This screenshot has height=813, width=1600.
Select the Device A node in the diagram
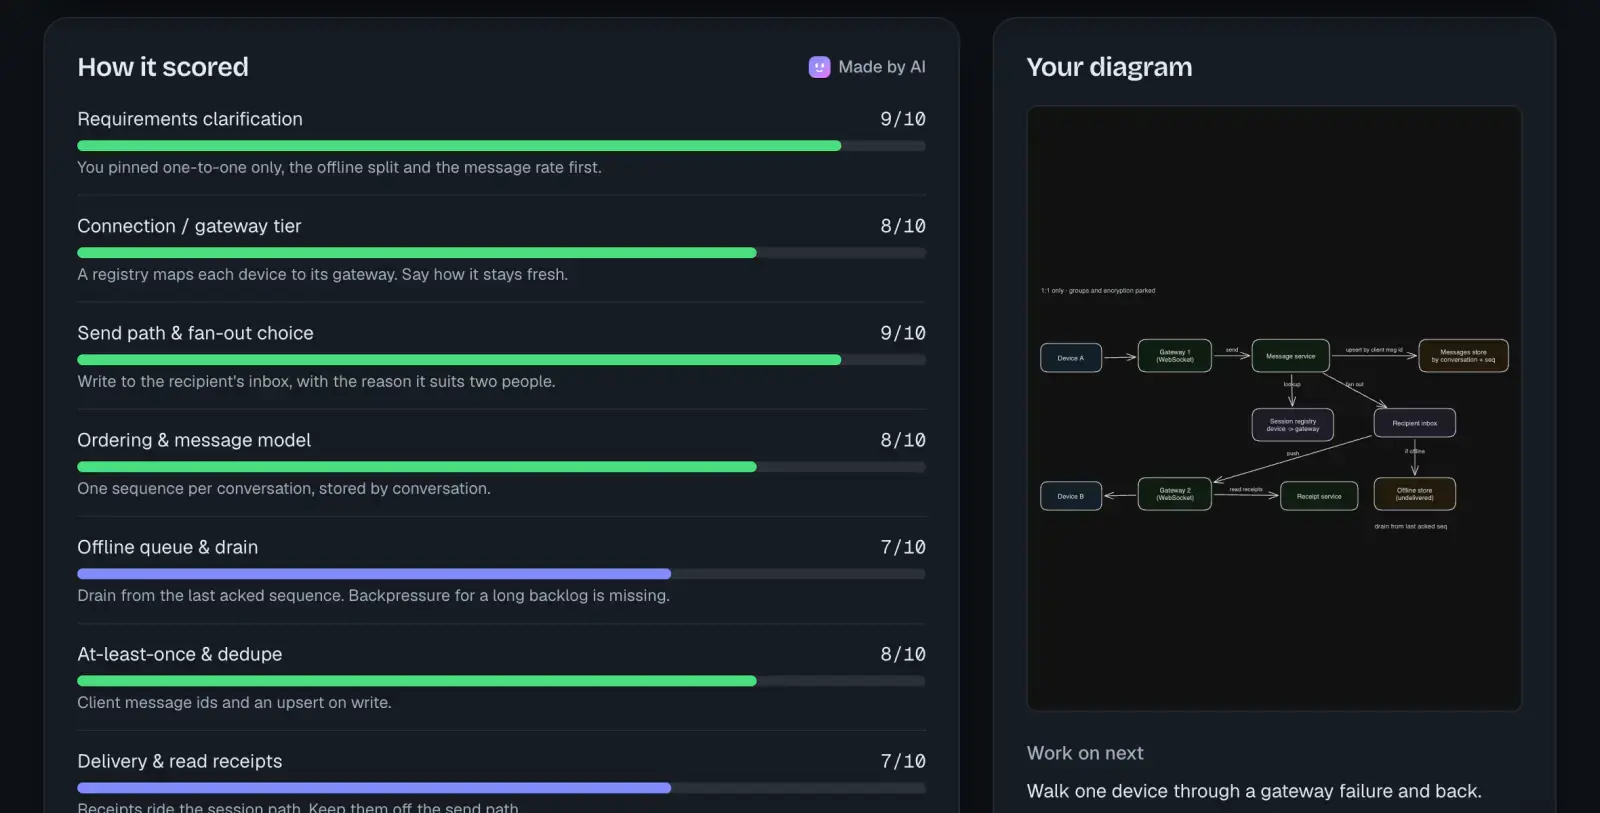point(1071,358)
